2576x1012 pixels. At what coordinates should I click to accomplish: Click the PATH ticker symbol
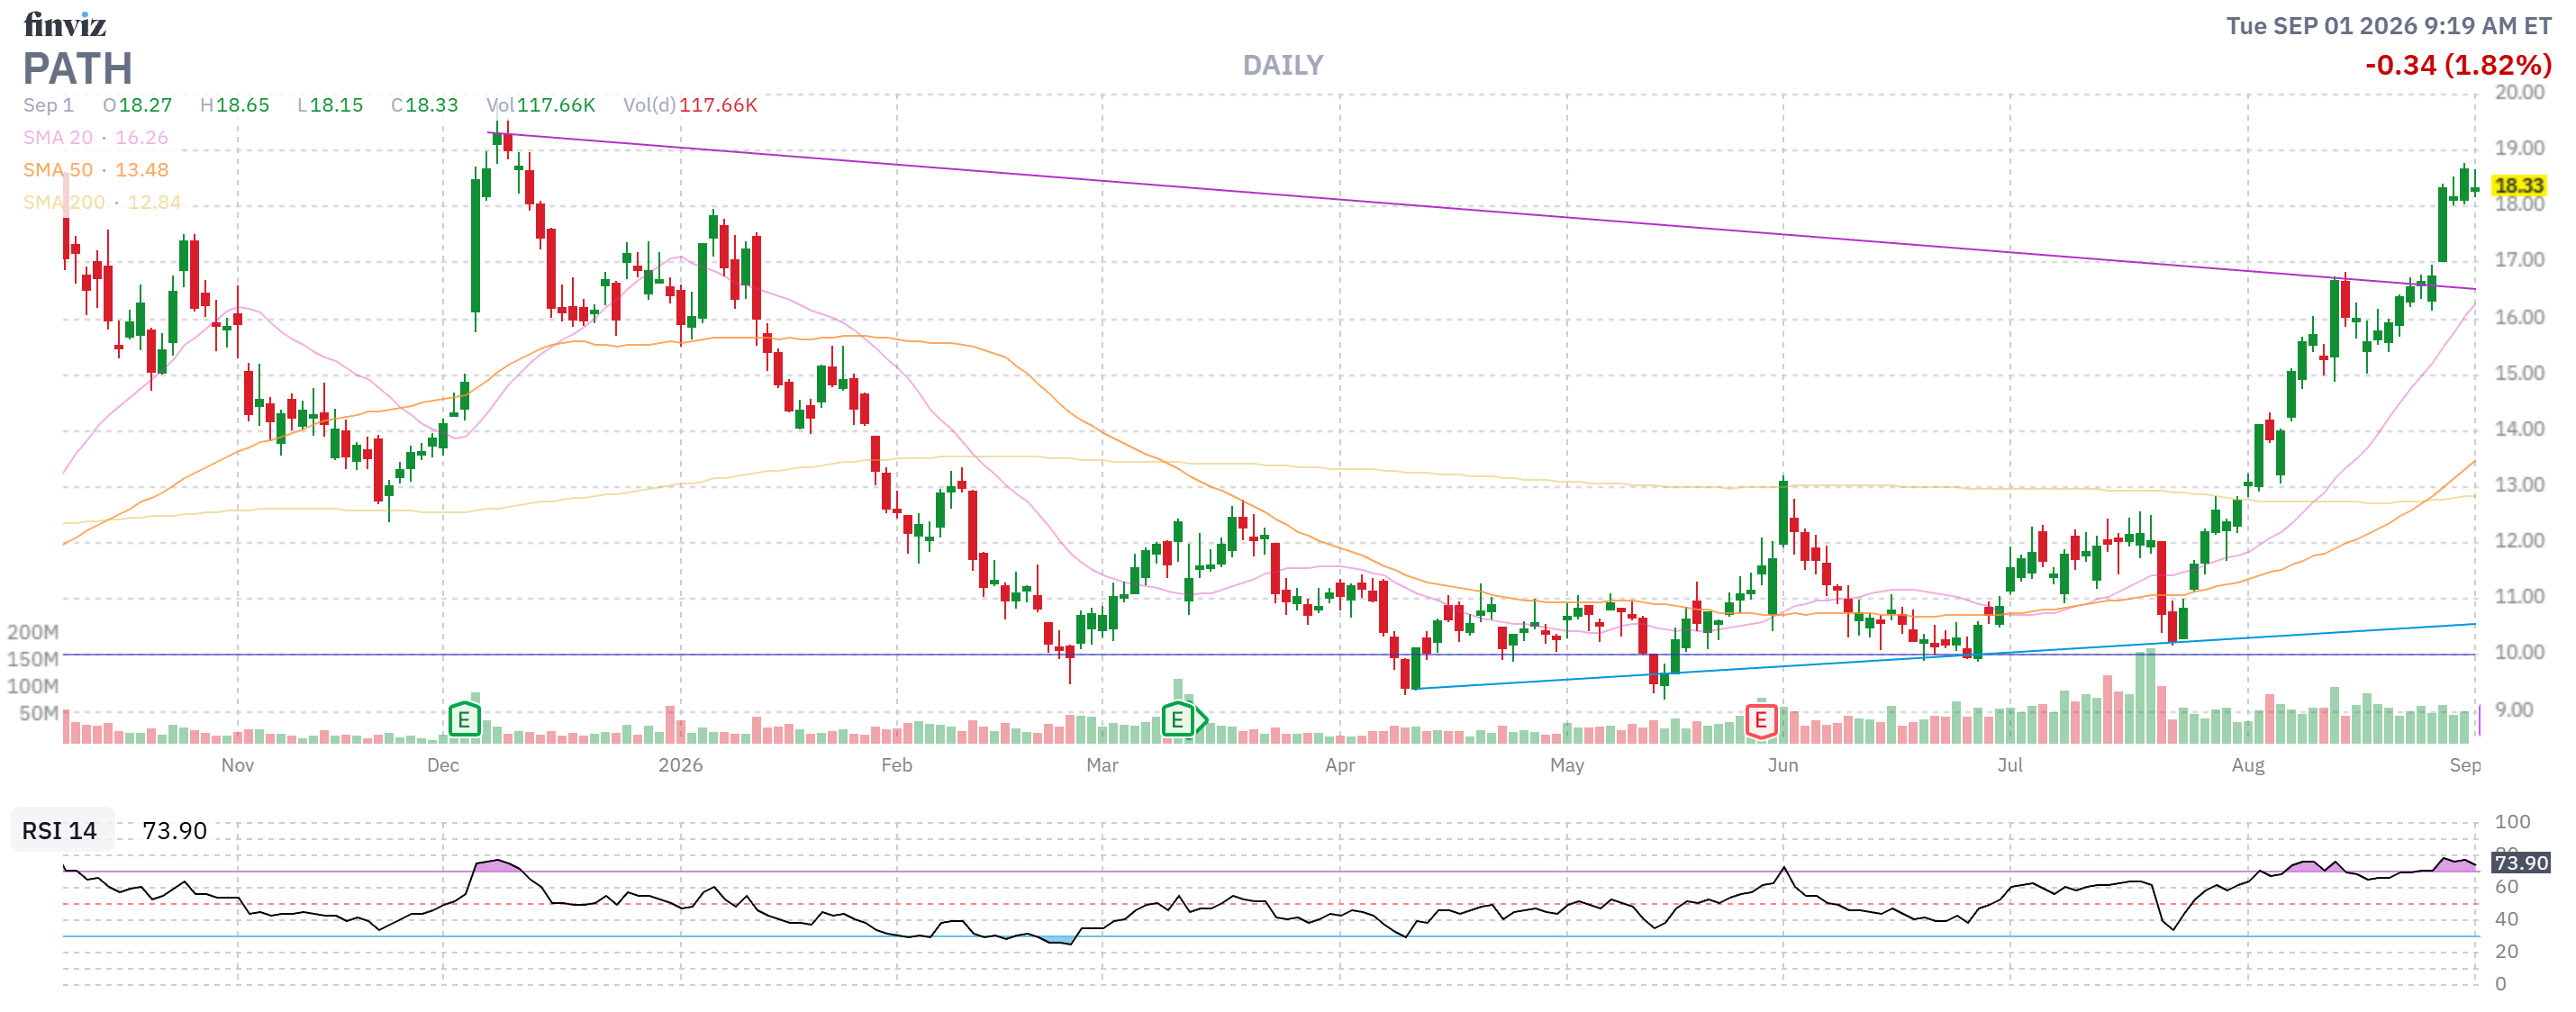point(77,69)
